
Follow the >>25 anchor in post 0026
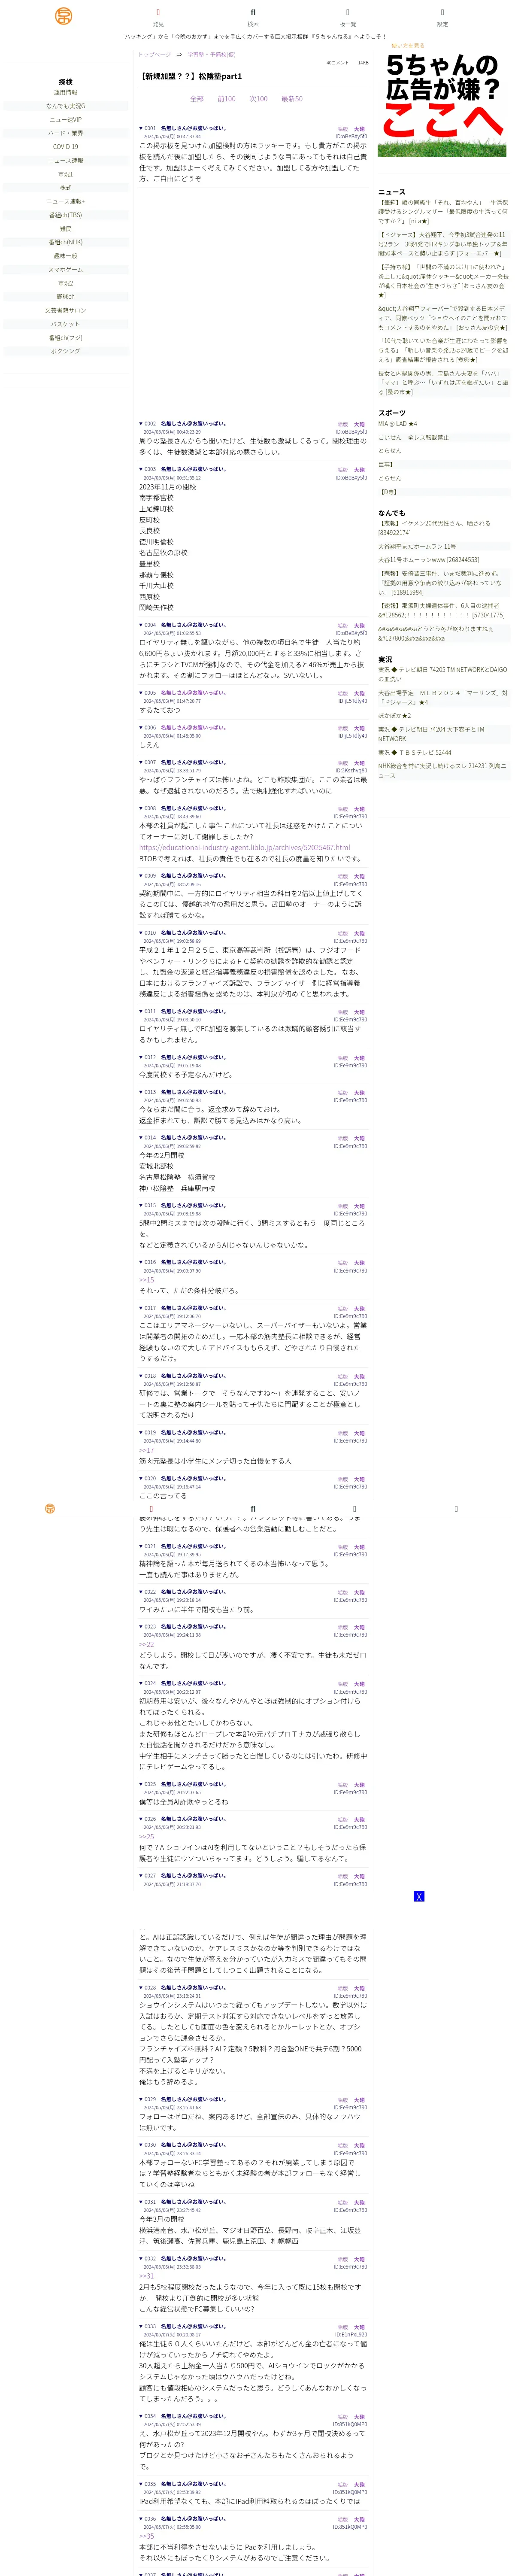146,1837
